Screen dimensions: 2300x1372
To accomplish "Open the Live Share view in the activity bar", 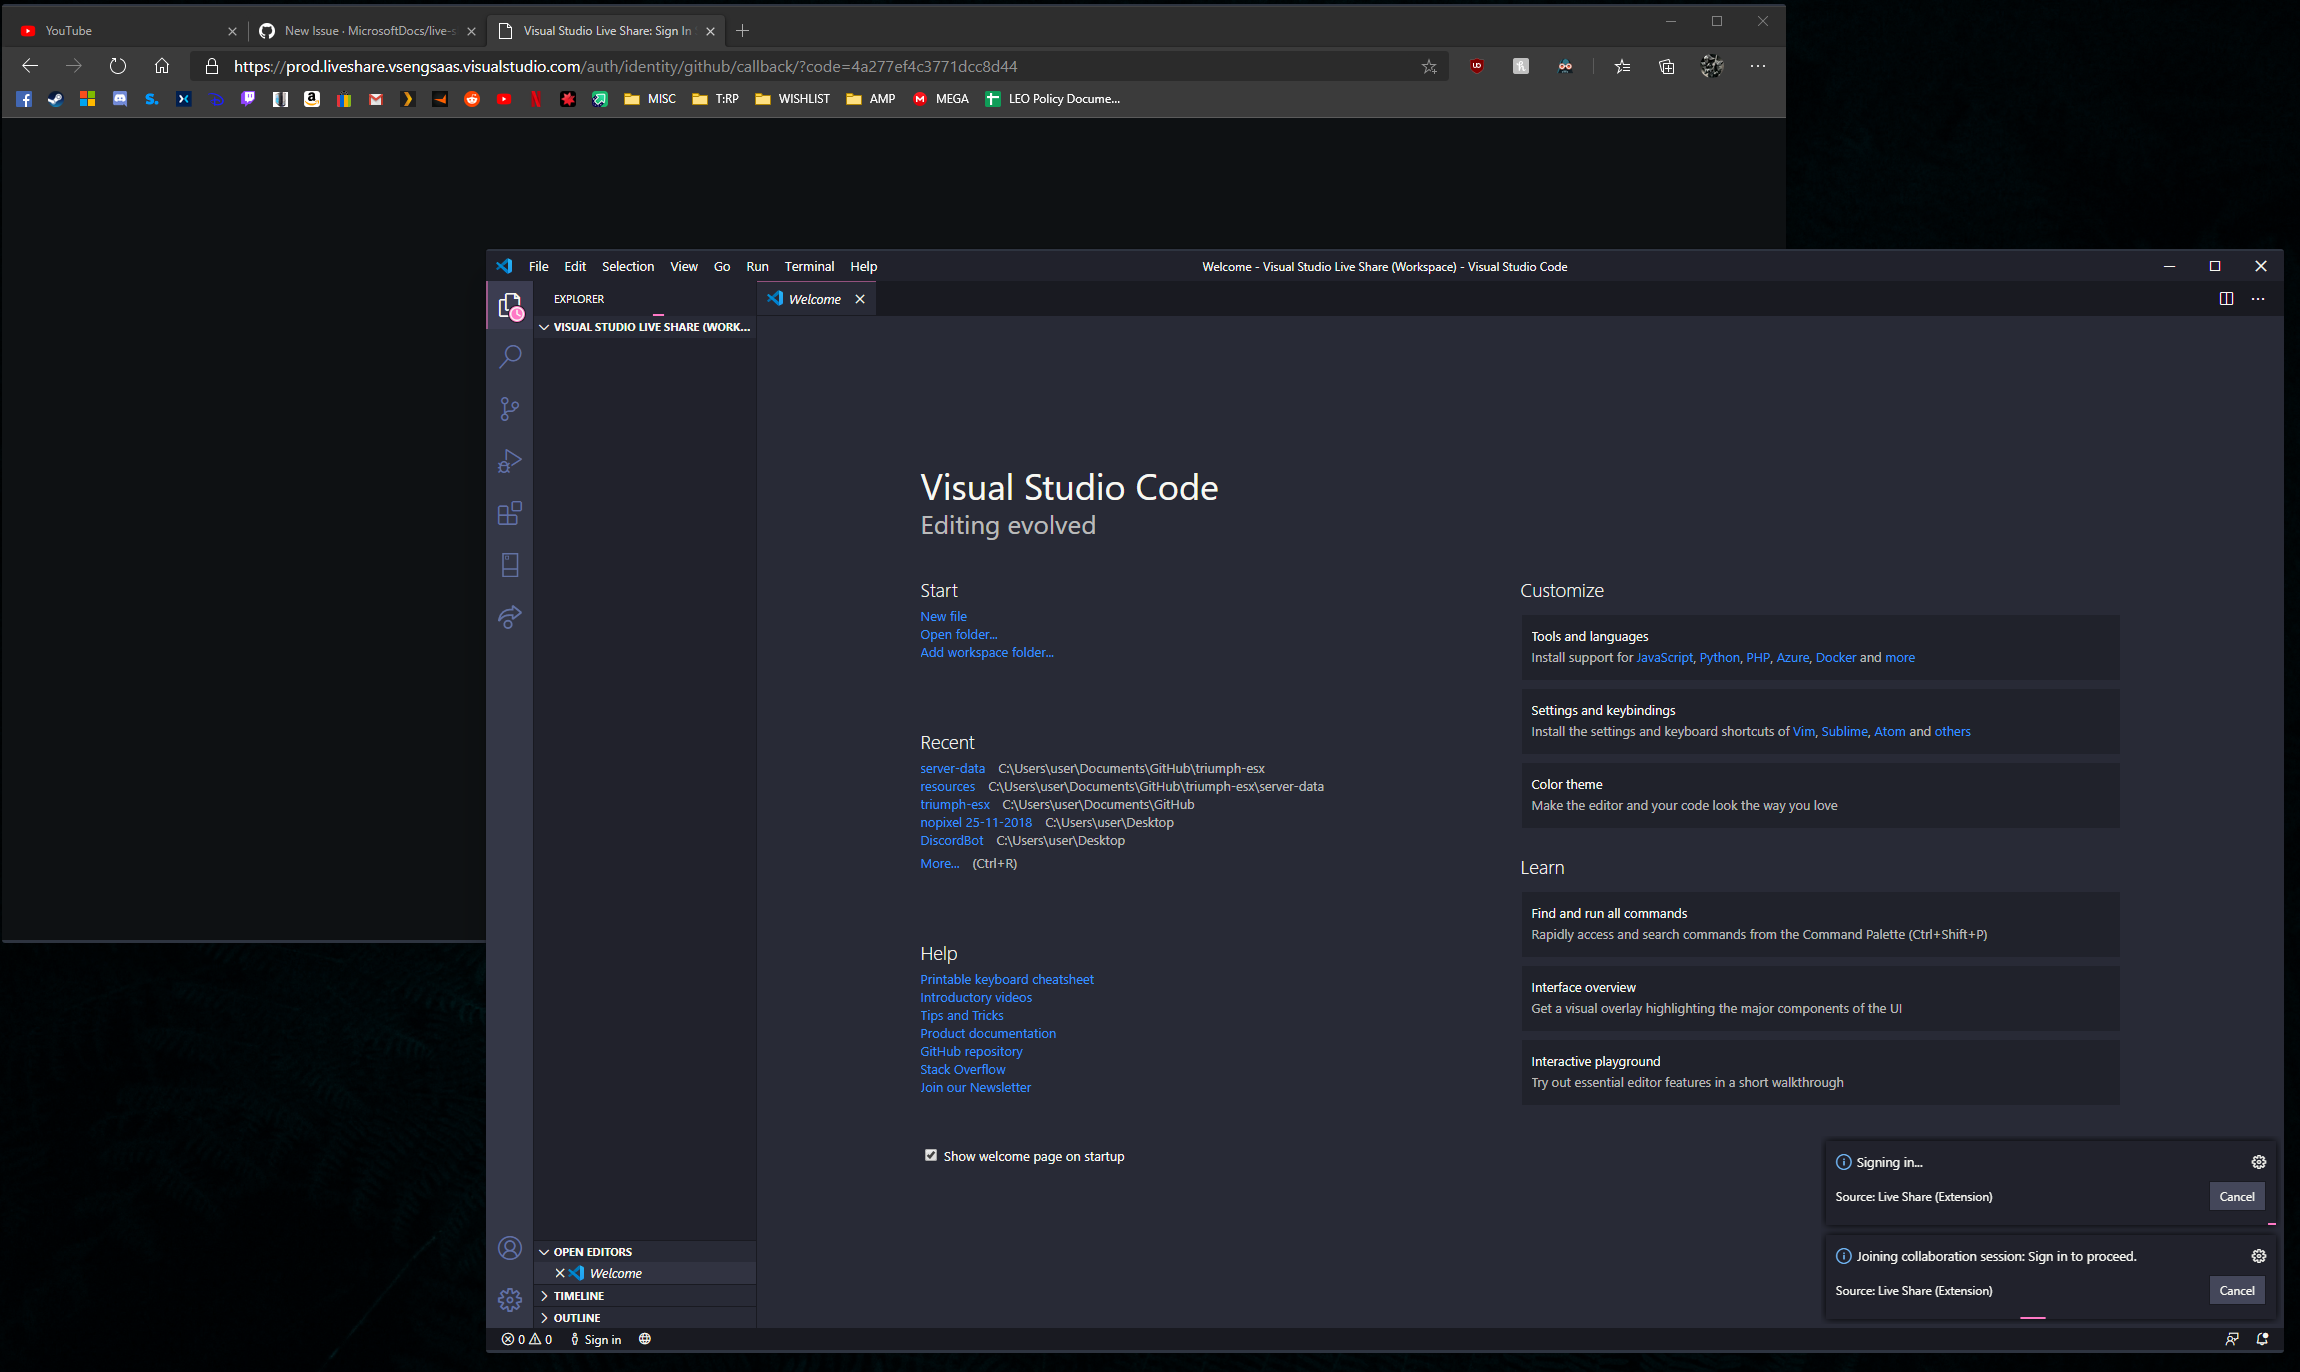I will click(x=510, y=617).
